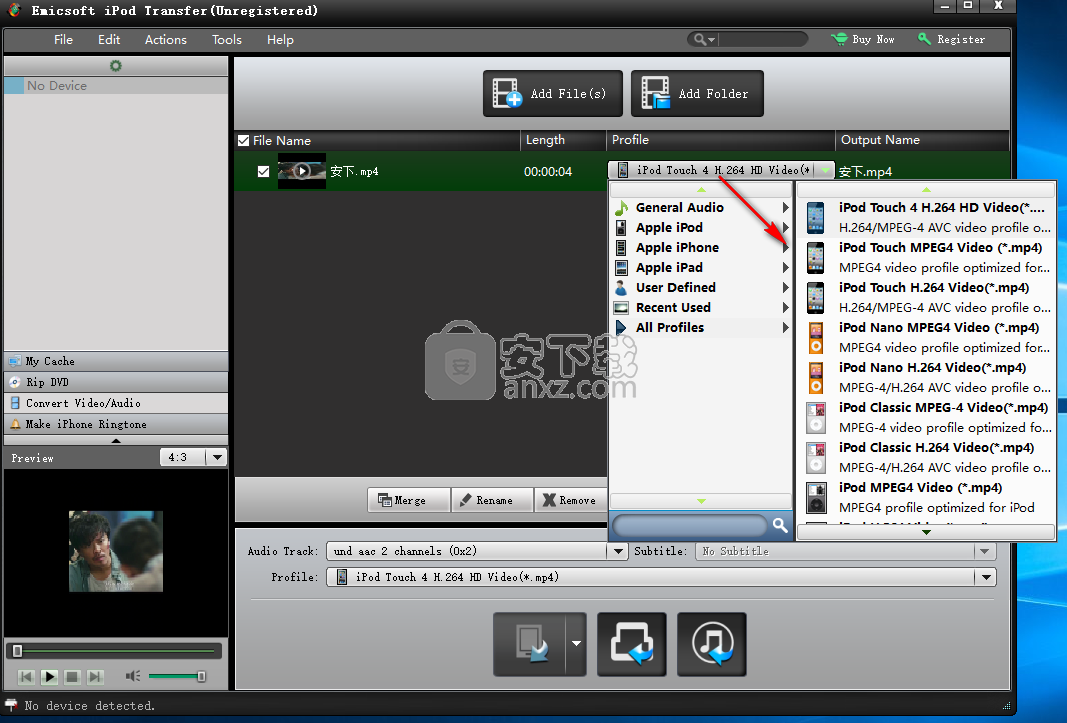Click the Buy Now cart icon
The width and height of the screenshot is (1067, 723).
(x=839, y=39)
